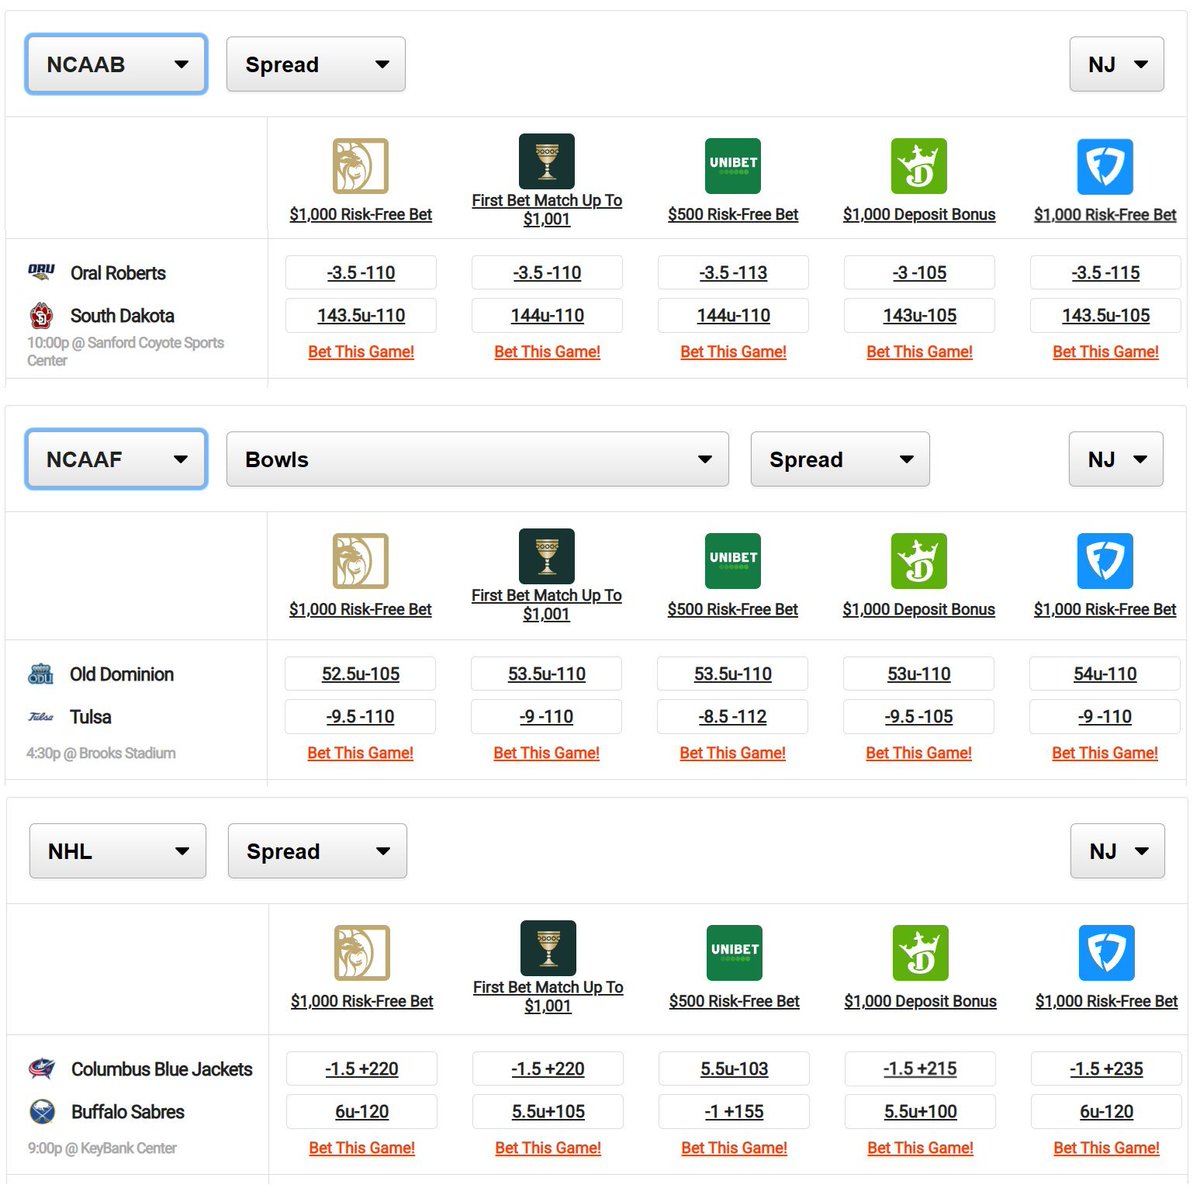Click the DraftKings crown logo in the NCAAF section
Viewport: 1200px width, 1195px height.
click(919, 561)
